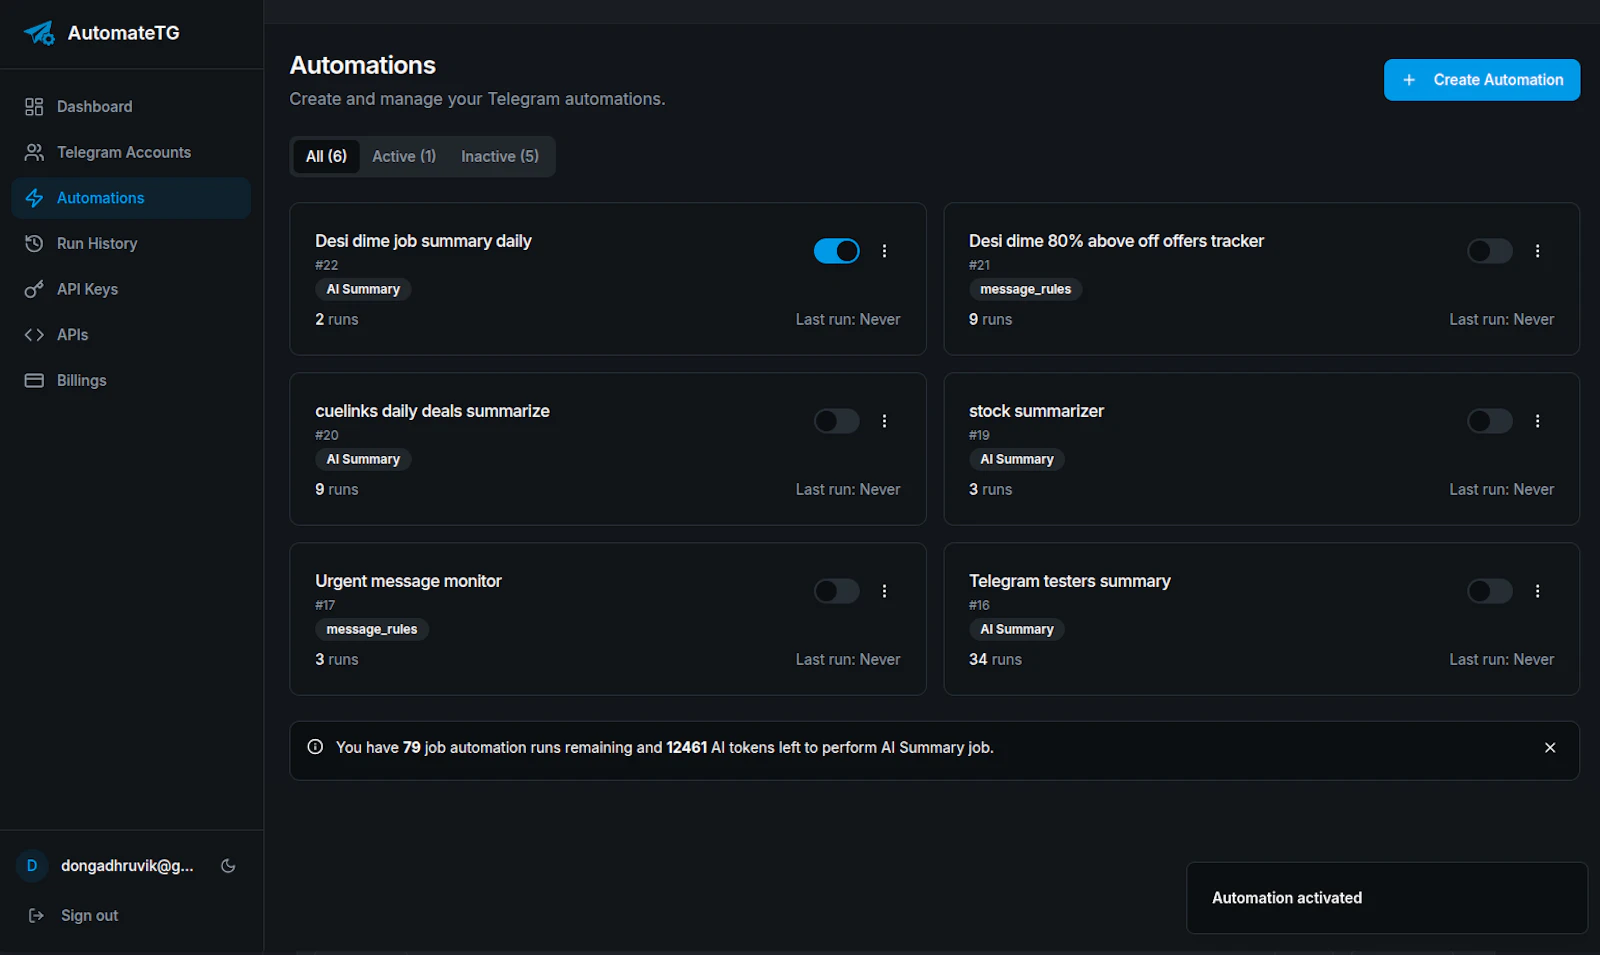The width and height of the screenshot is (1600, 955).
Task: Enable Desi dime 80% above off offers tracker
Action: (1490, 251)
